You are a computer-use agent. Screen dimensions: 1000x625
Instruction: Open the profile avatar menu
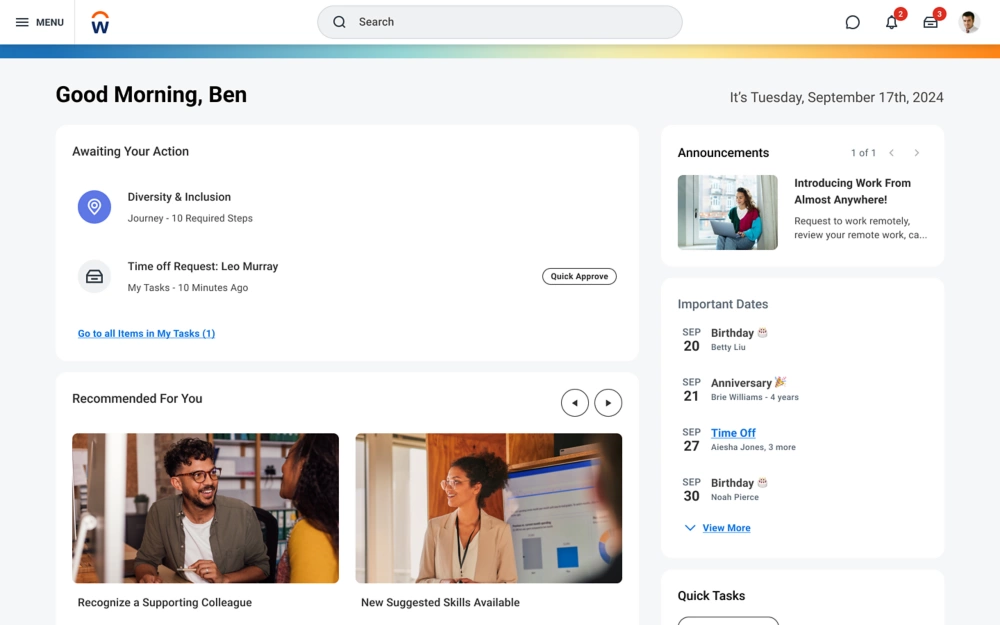[969, 22]
